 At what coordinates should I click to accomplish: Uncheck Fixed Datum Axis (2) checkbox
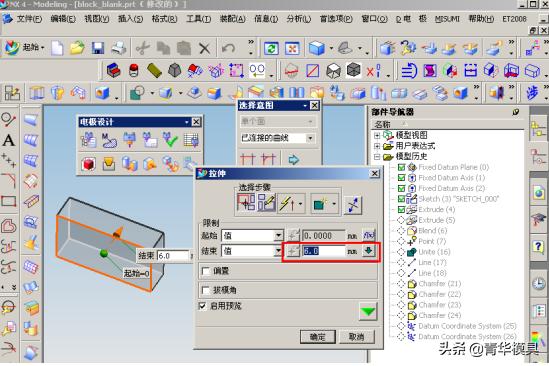click(402, 188)
